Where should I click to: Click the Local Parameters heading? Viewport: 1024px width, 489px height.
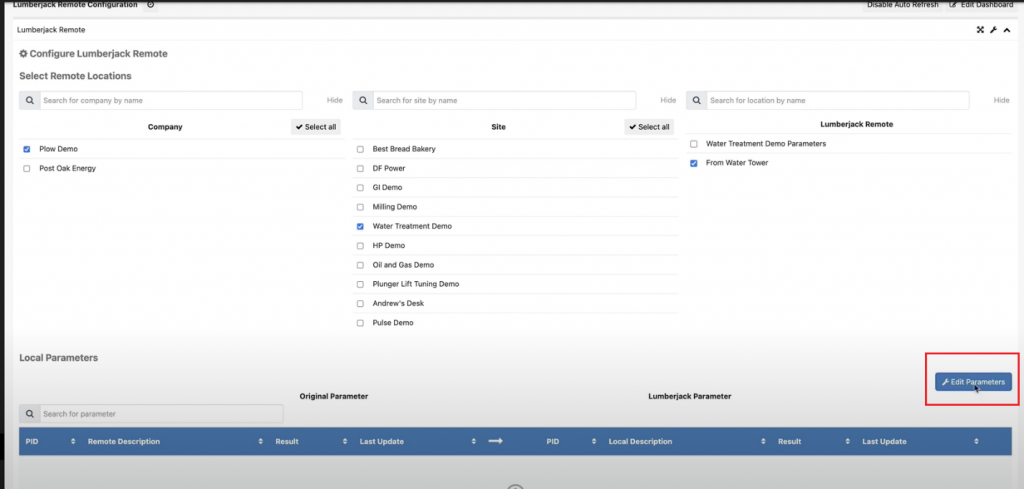(x=59, y=358)
